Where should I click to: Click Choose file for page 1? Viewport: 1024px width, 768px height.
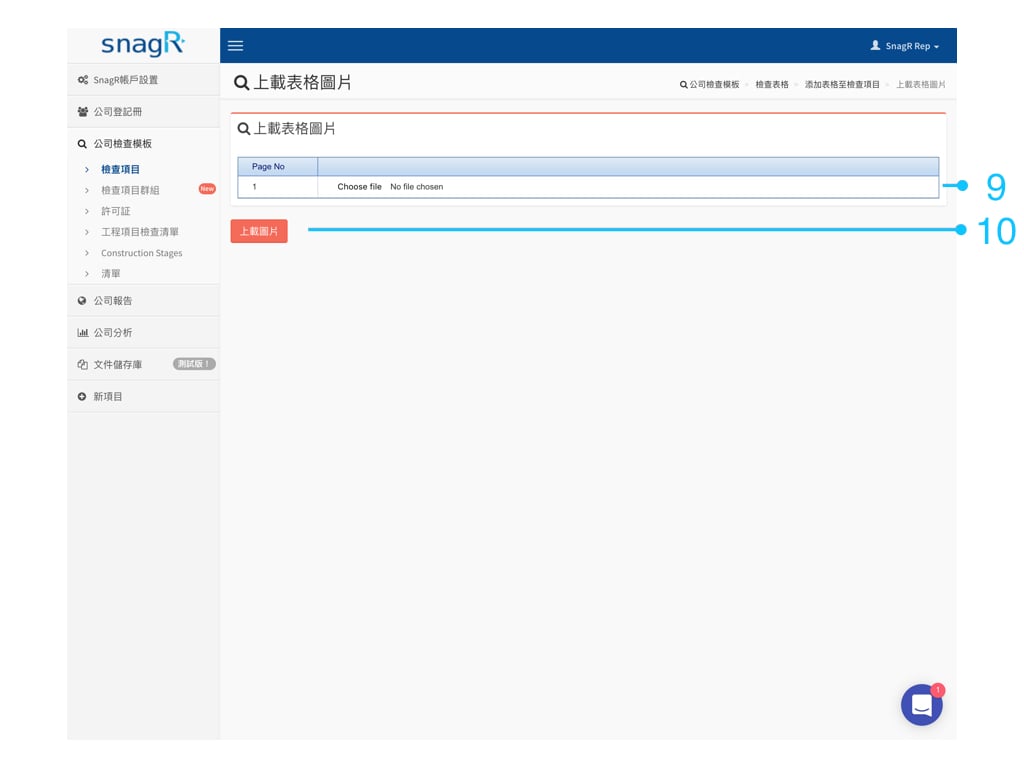359,187
